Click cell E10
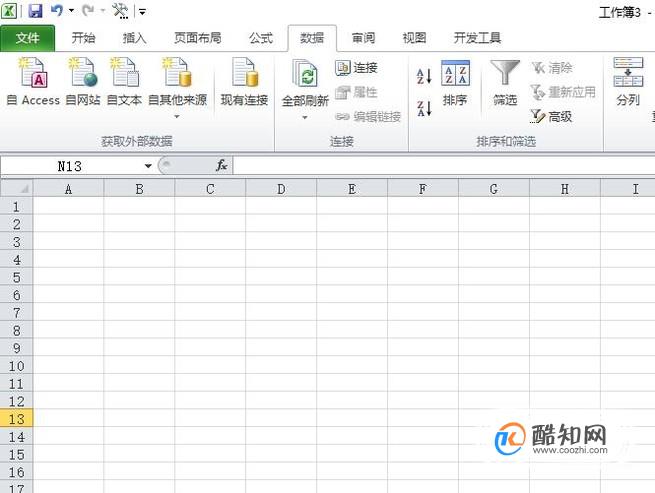Screen dimensions: 655x493 coord(352,366)
